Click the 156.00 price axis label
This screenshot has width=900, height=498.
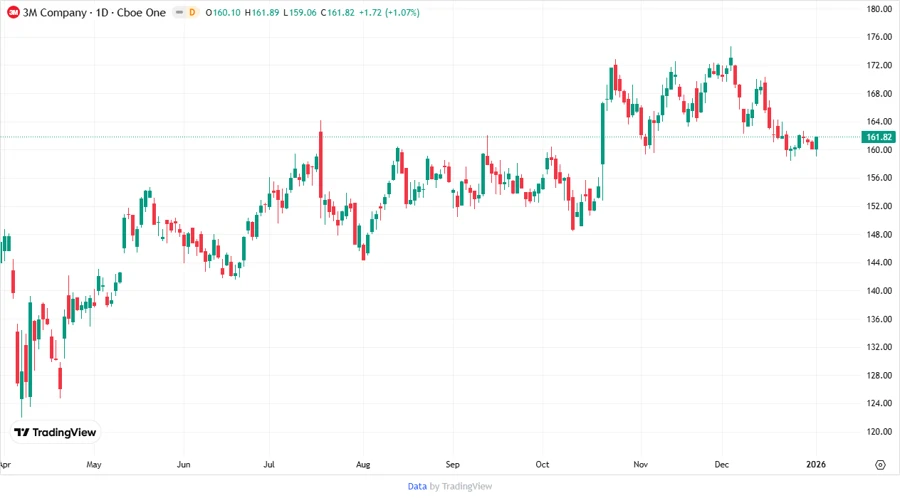879,178
